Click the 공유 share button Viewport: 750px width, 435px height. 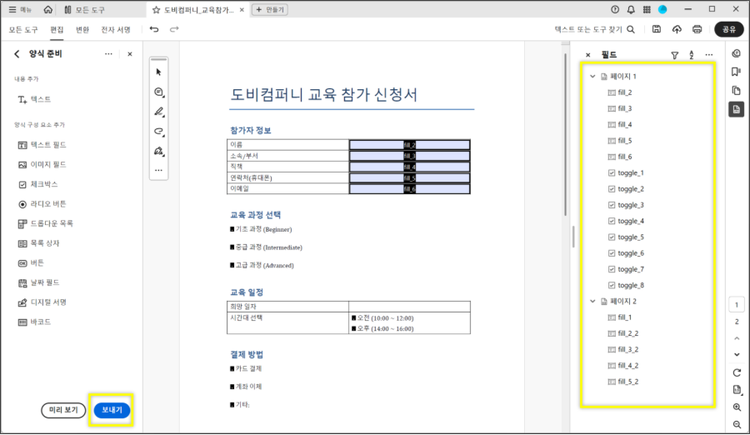(729, 29)
